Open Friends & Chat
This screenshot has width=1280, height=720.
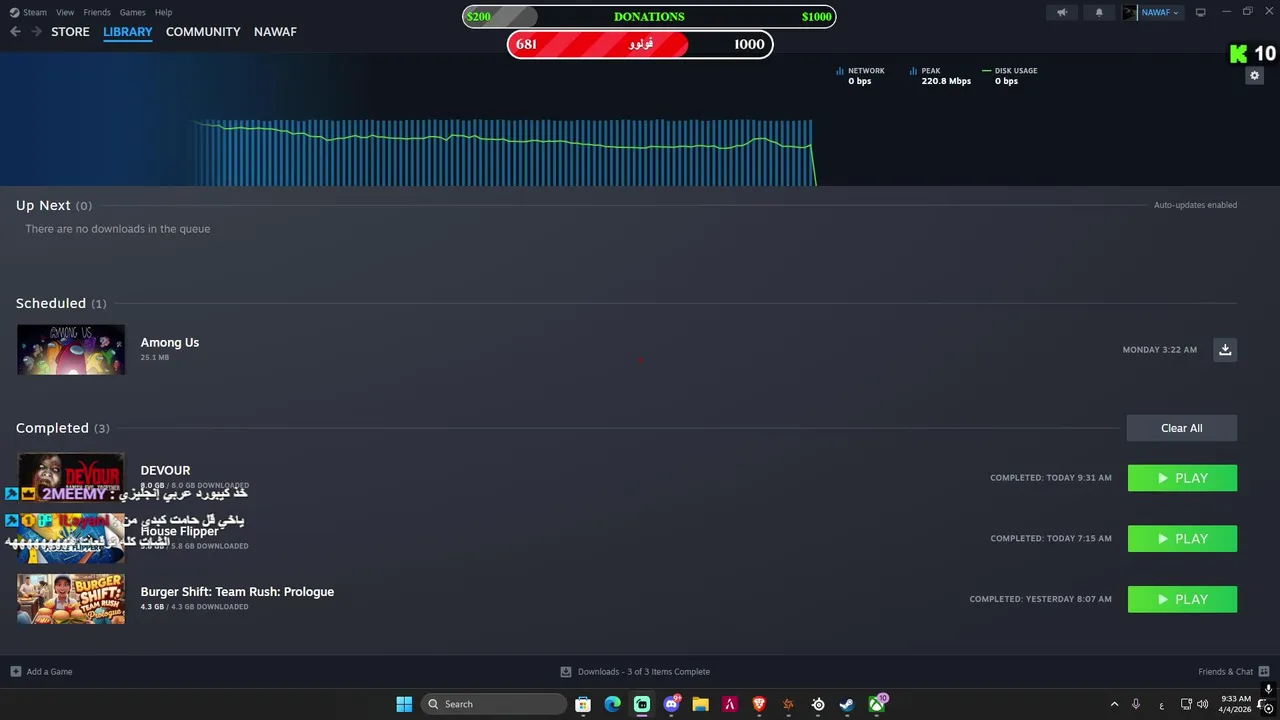point(1233,672)
